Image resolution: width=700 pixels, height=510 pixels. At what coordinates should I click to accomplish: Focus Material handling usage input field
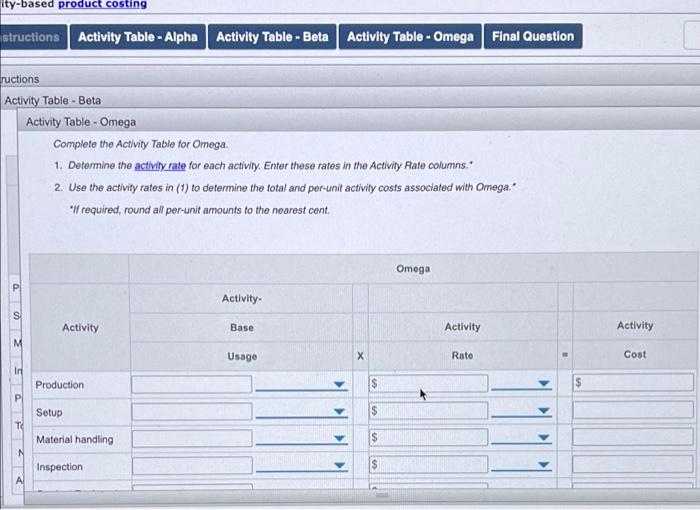click(192, 439)
